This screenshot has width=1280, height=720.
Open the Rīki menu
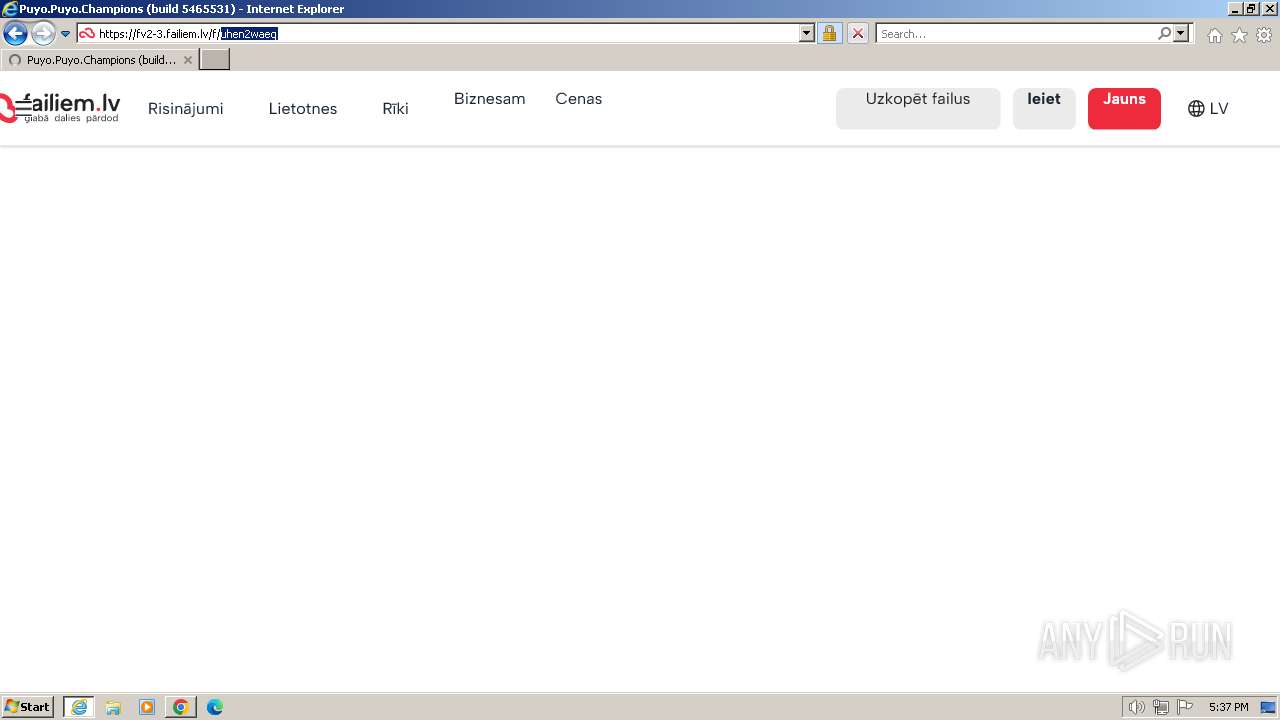396,109
